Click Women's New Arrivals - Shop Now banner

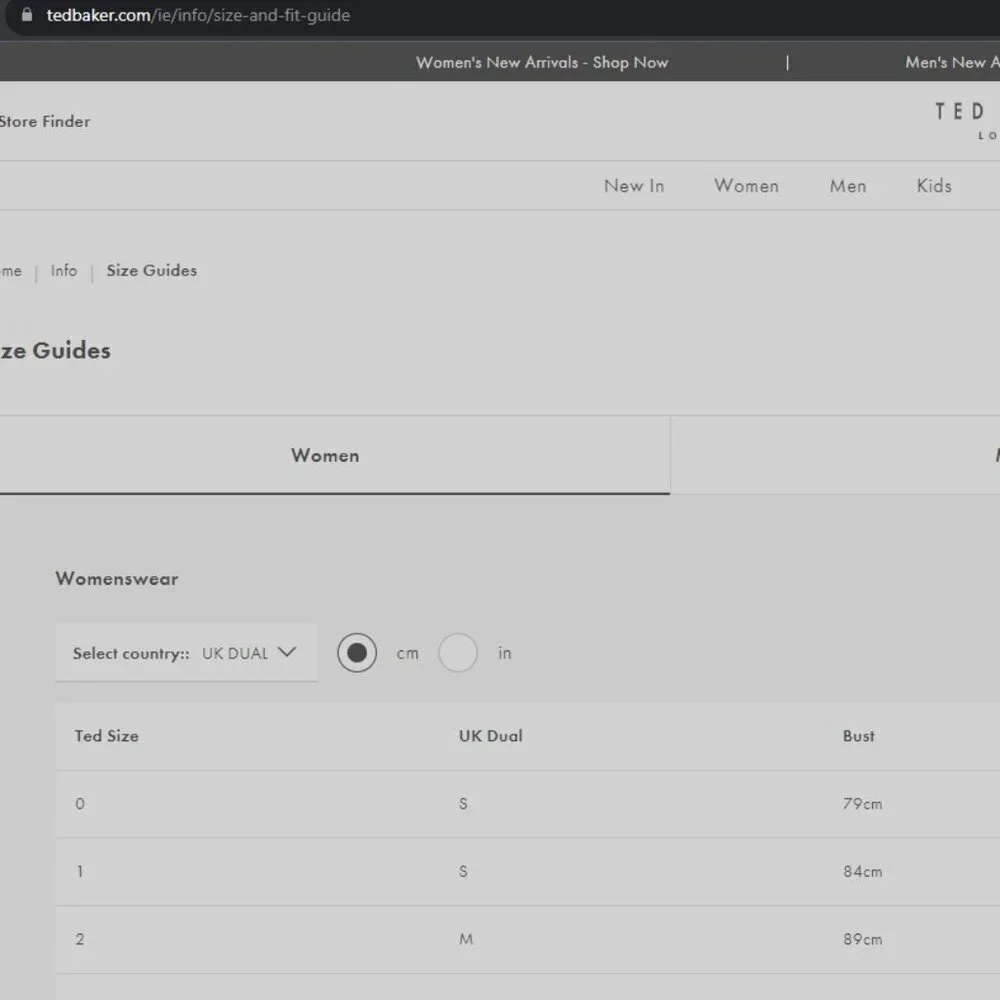pos(542,62)
